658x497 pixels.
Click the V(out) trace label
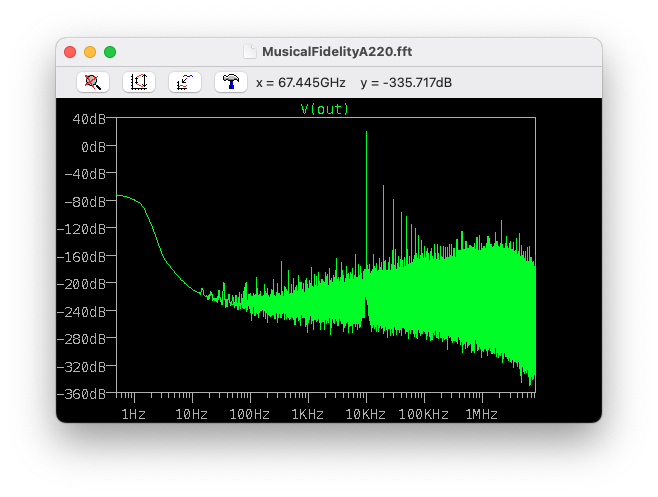(324, 109)
